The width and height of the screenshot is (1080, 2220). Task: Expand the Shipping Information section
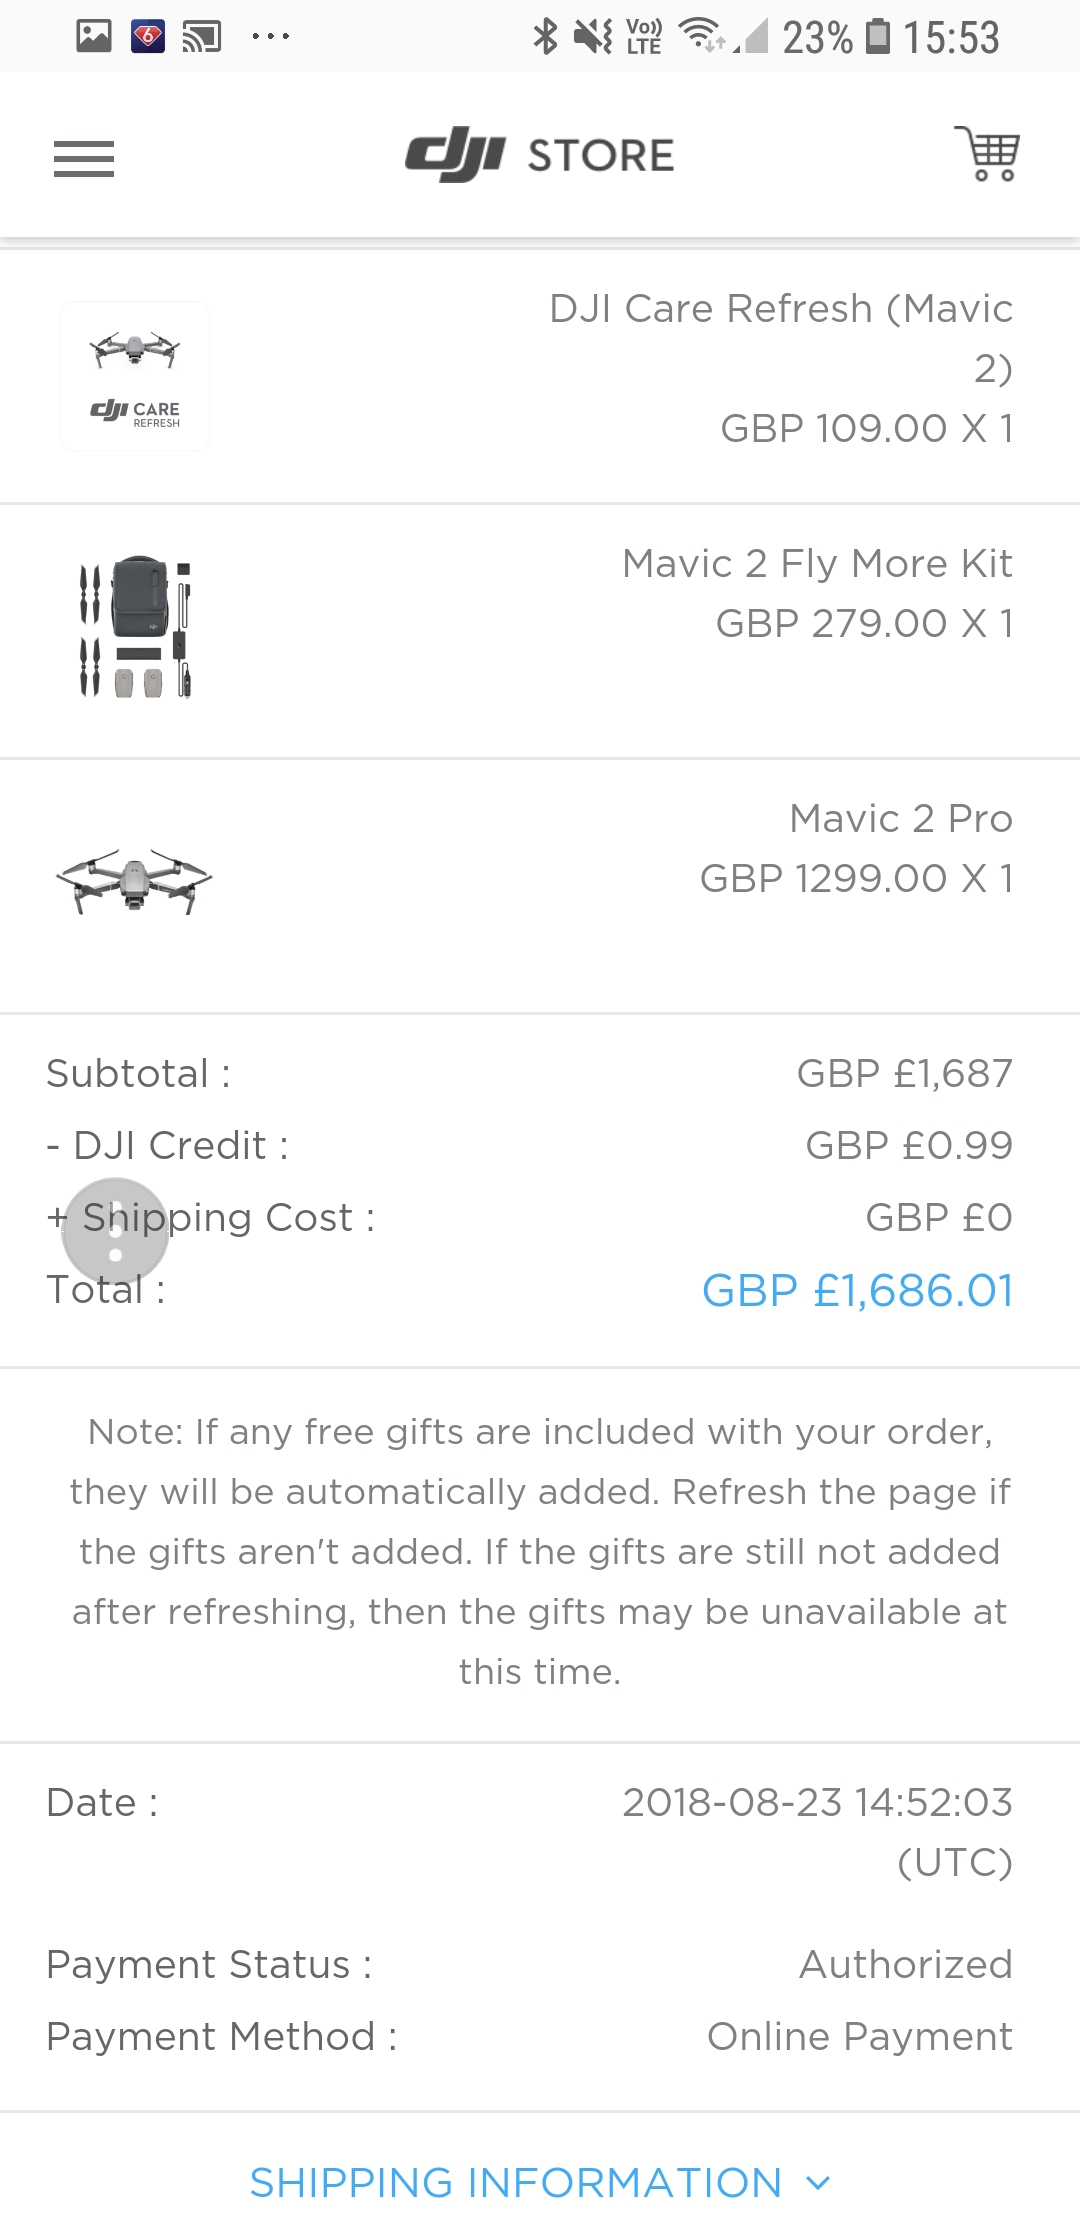click(x=516, y=2182)
